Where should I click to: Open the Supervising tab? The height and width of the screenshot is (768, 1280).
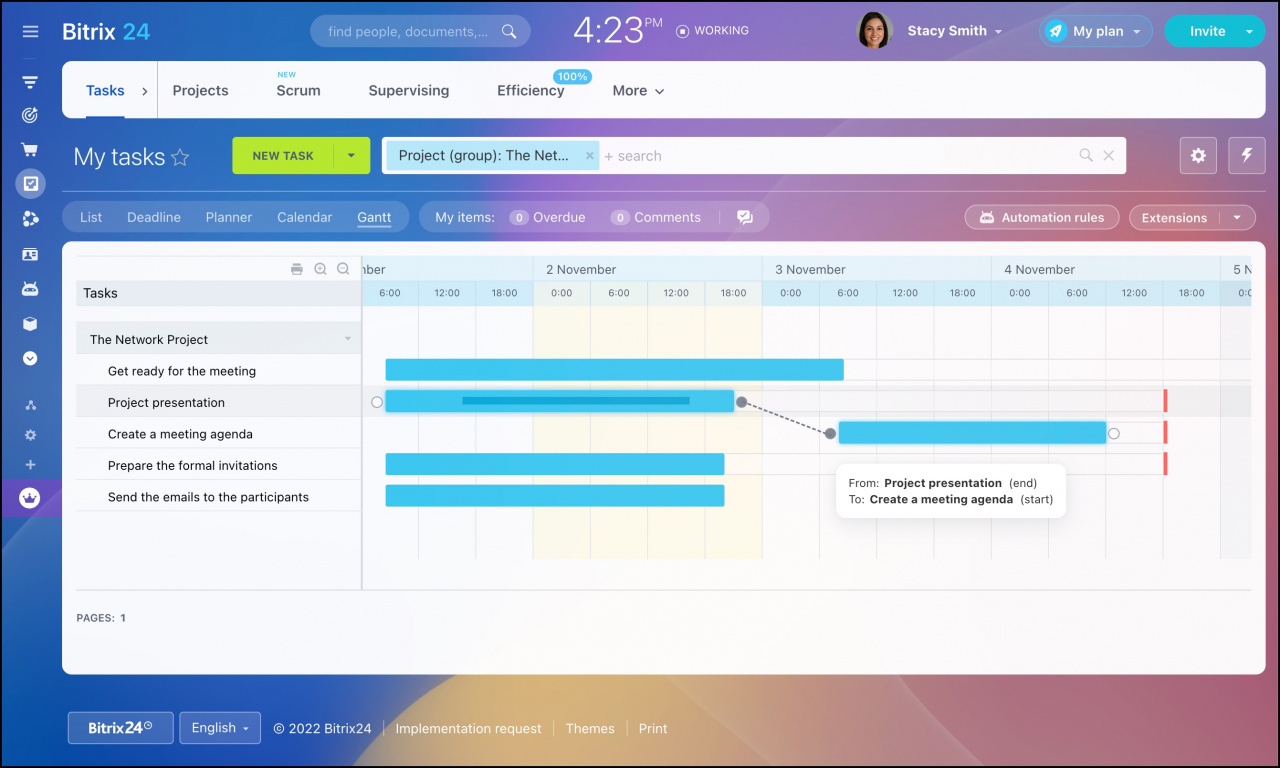(408, 90)
